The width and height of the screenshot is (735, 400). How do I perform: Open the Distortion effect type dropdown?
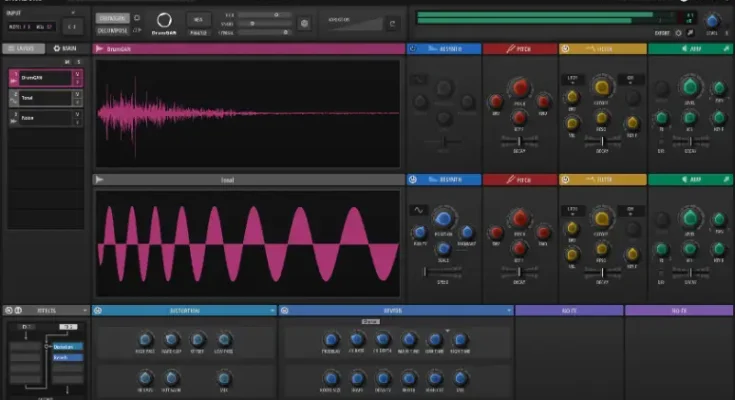pyautogui.click(x=271, y=310)
